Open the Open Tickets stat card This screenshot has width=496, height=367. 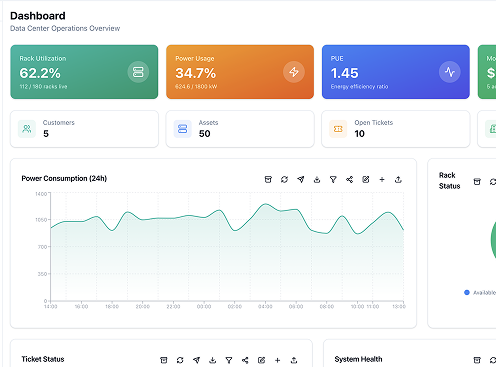click(x=396, y=129)
